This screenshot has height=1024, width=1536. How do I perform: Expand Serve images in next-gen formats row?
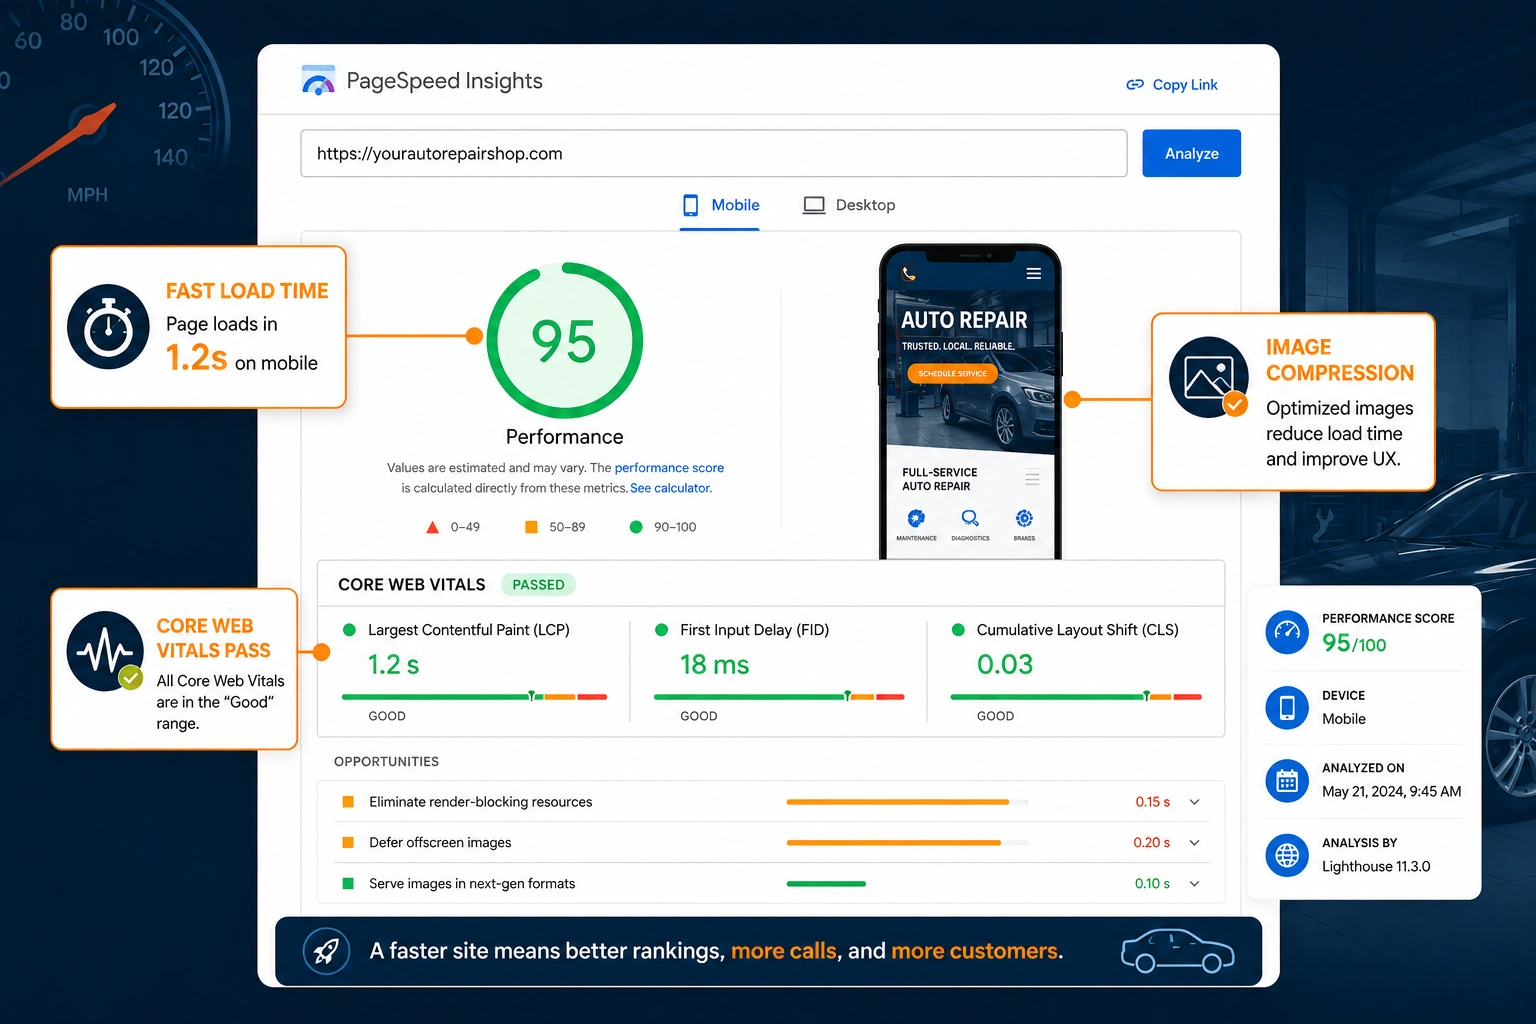[1194, 884]
